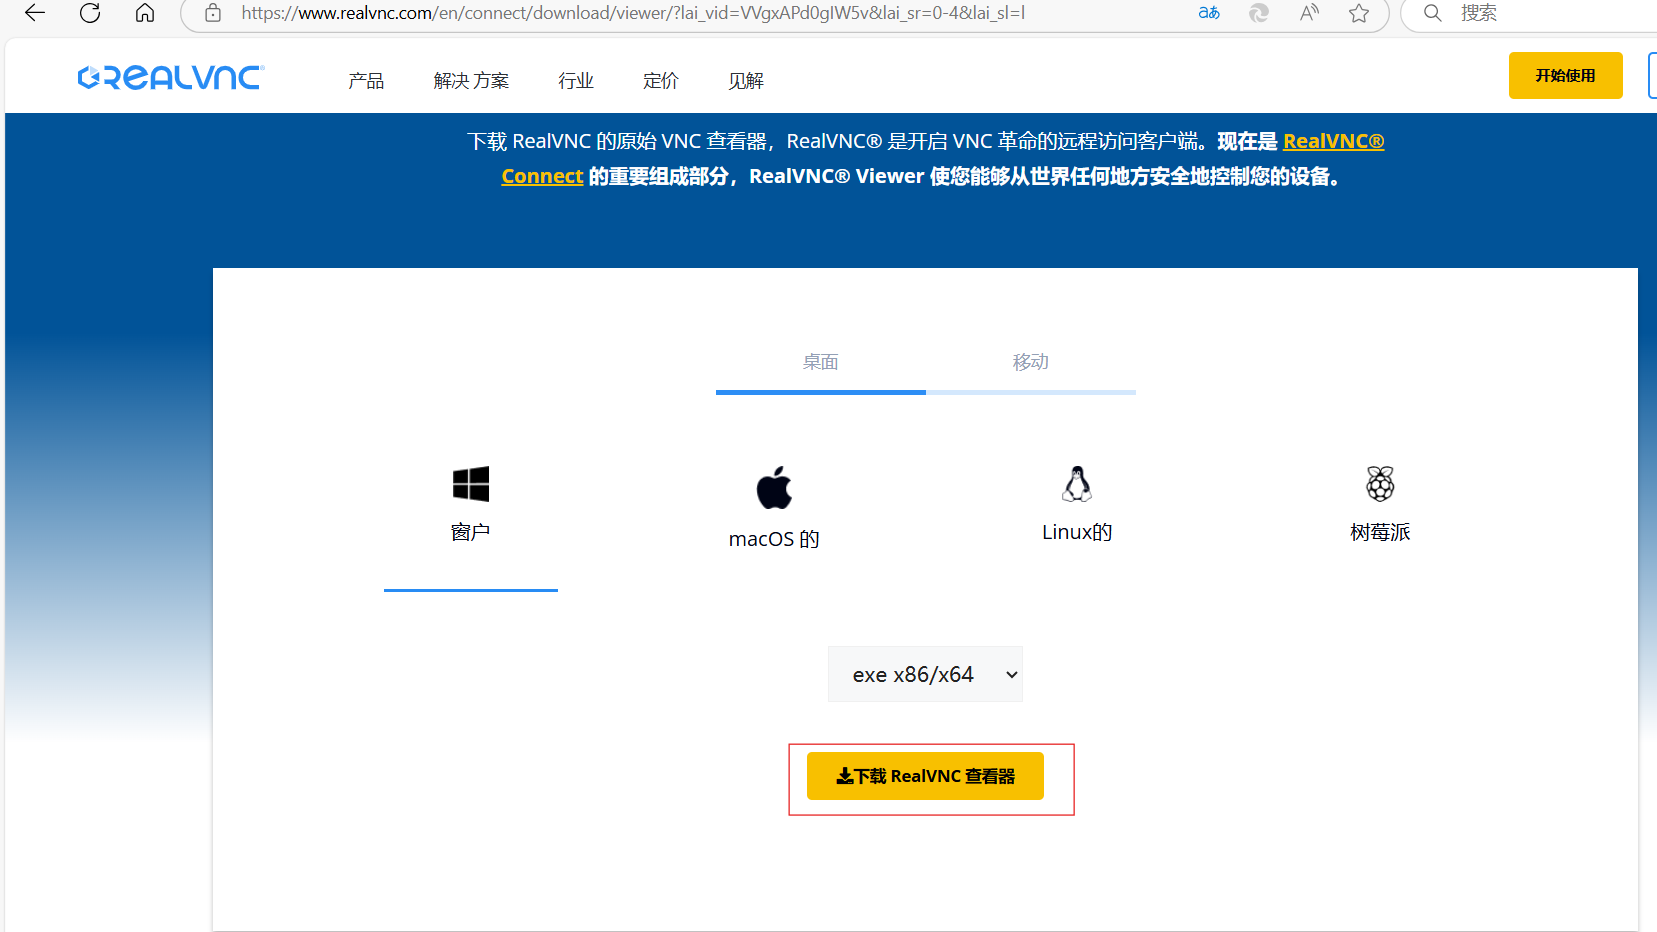The image size is (1657, 932).
Task: Open the read aloud icon
Action: click(1309, 13)
